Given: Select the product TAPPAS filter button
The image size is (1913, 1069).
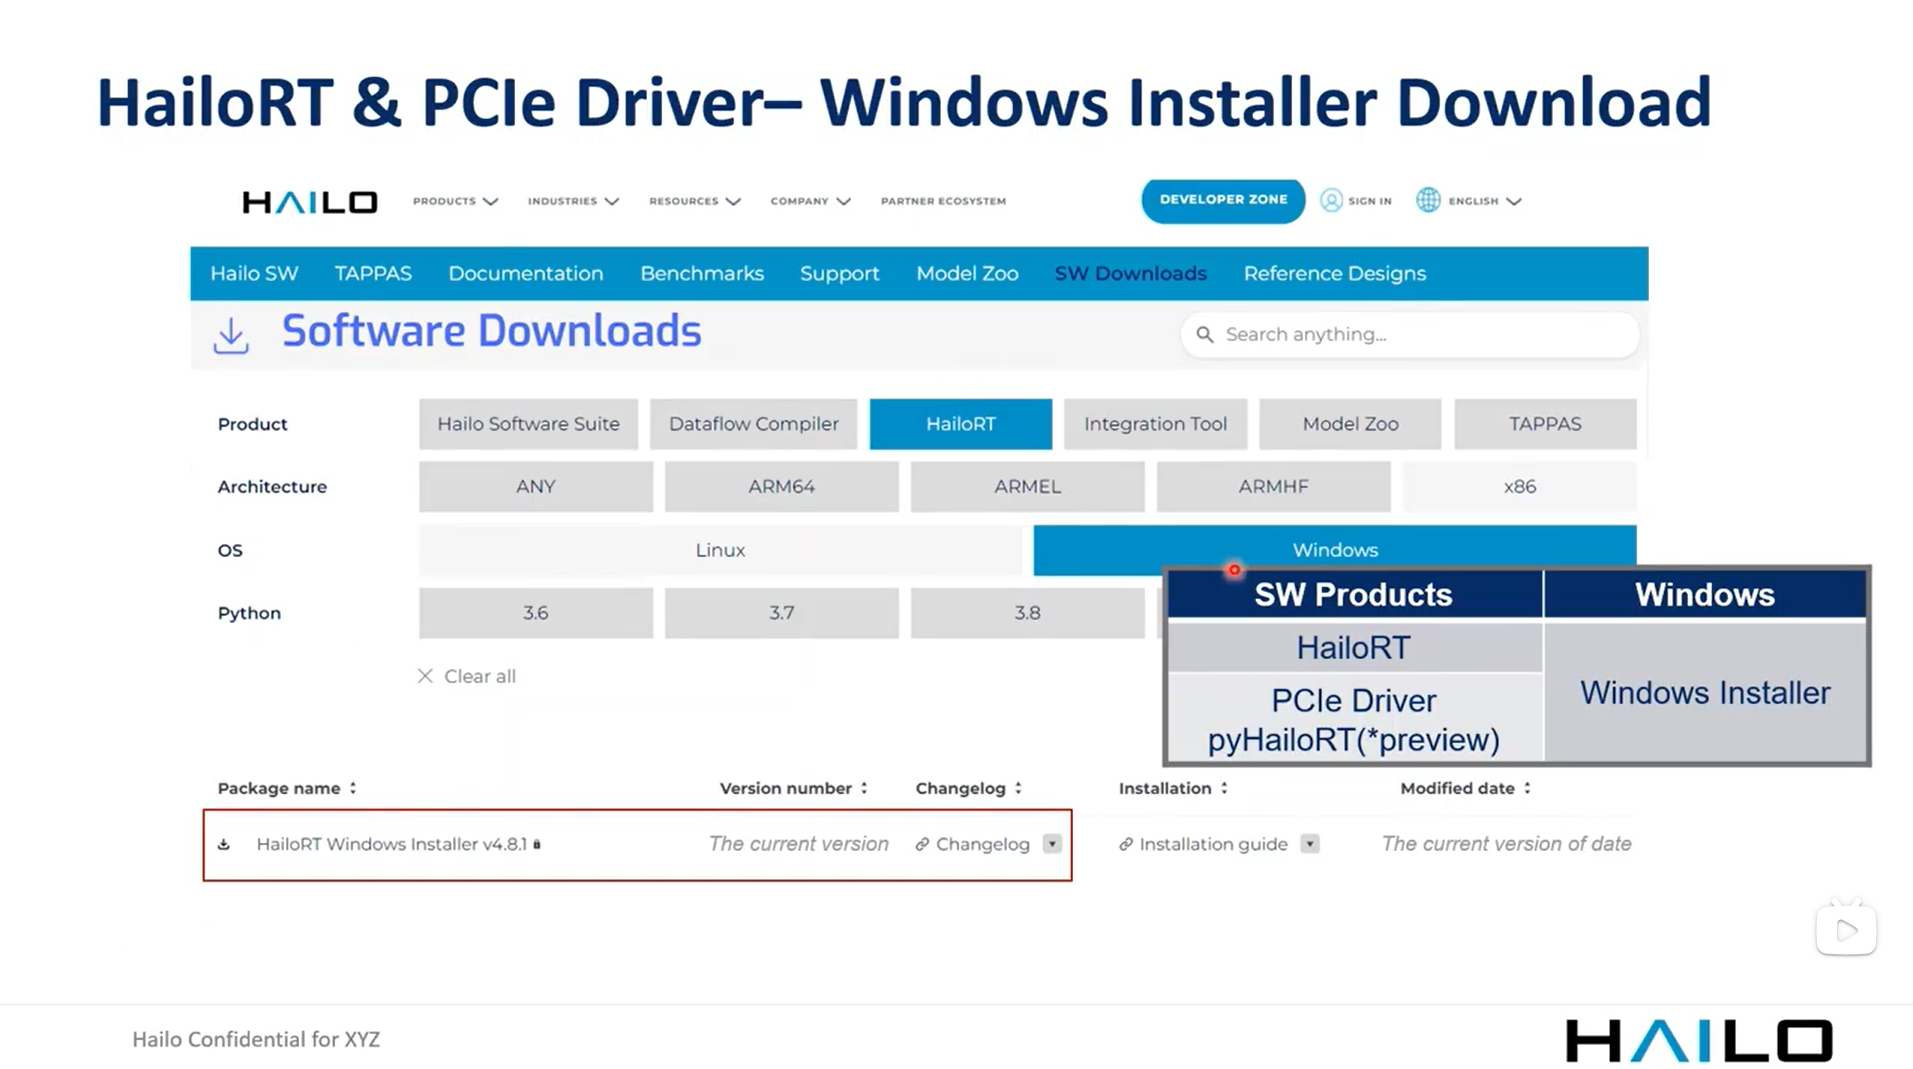Looking at the screenshot, I should pyautogui.click(x=1545, y=424).
